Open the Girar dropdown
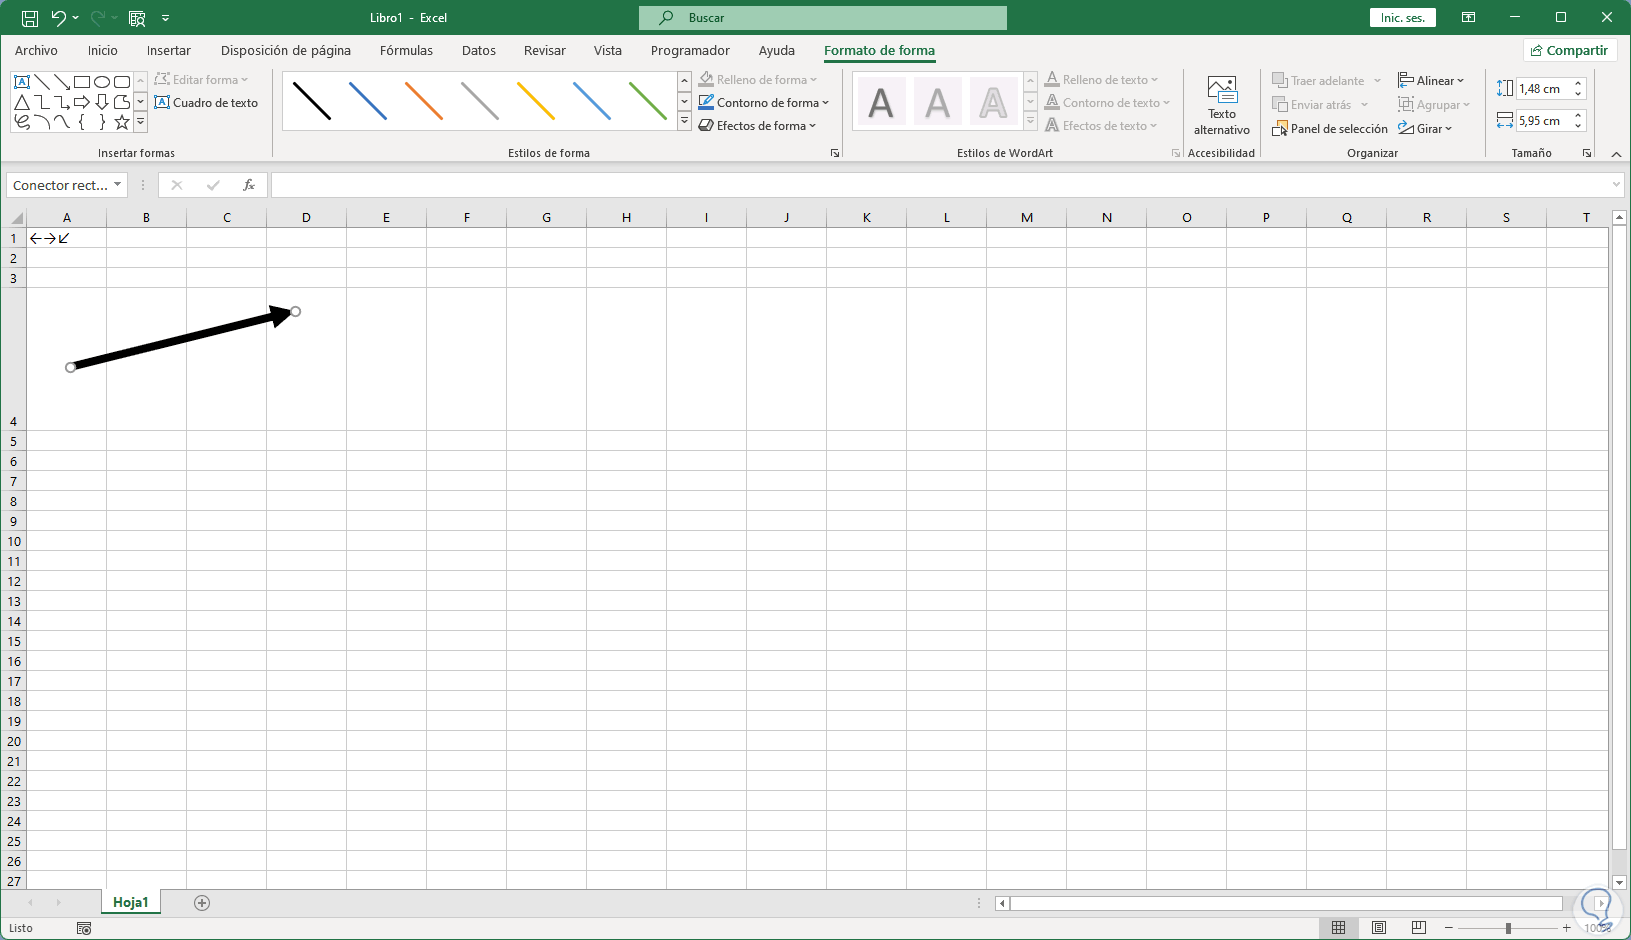Viewport: 1631px width, 940px height. tap(1425, 129)
